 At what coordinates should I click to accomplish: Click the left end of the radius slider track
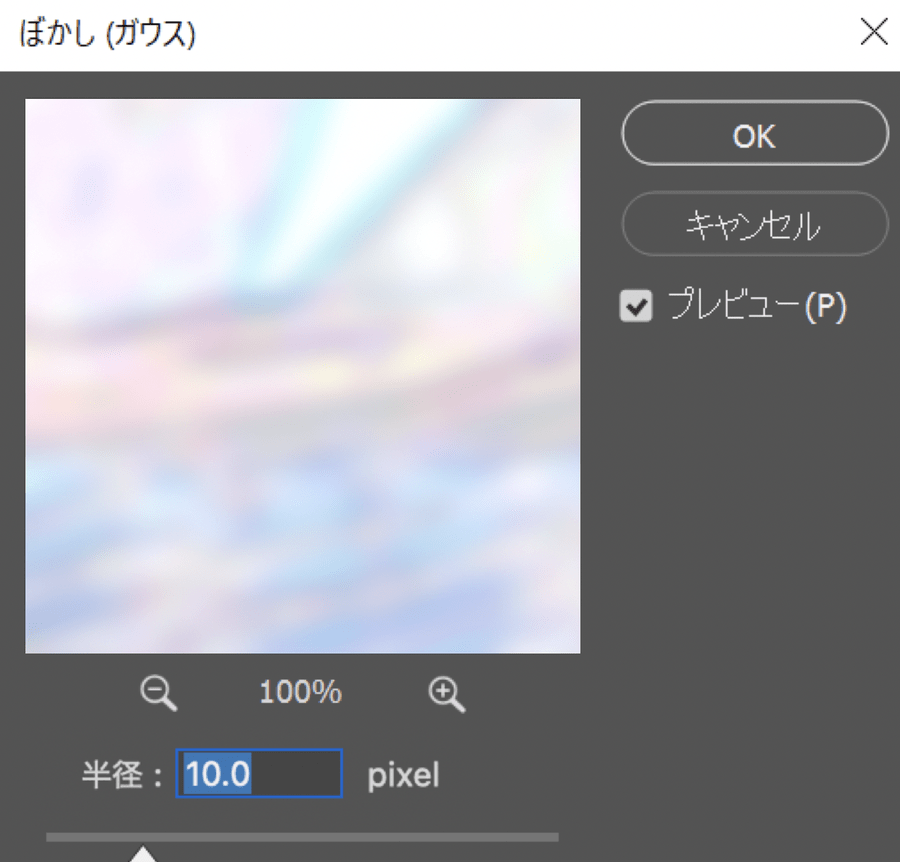pos(51,837)
